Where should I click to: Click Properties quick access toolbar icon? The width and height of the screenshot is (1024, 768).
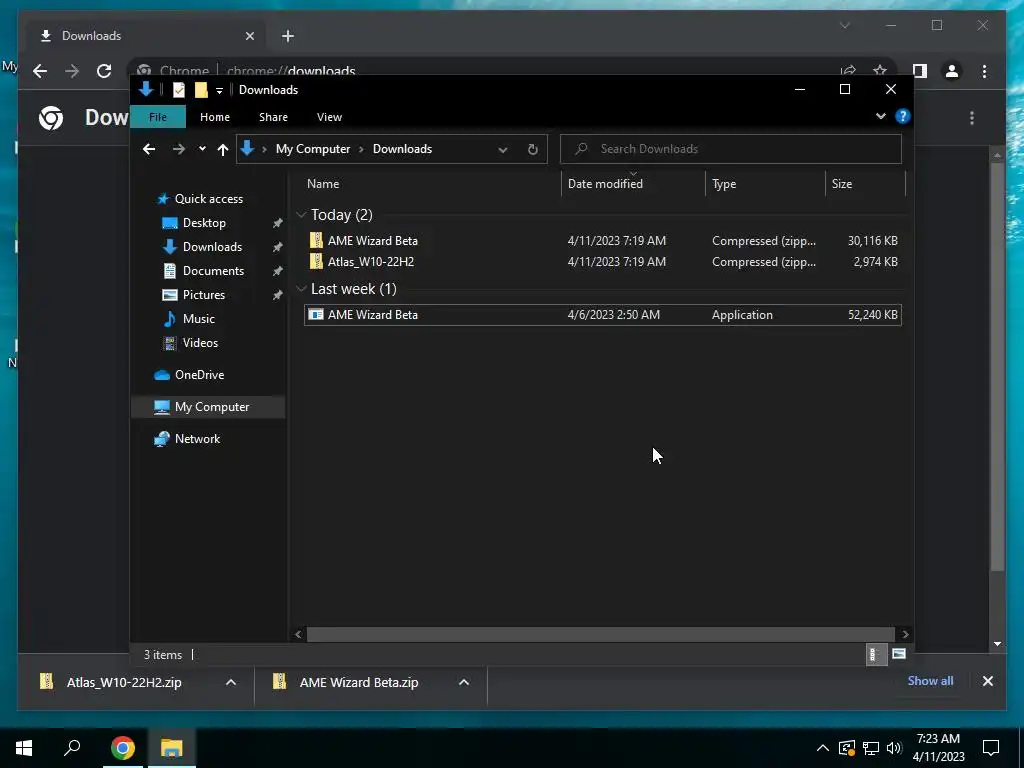point(179,90)
